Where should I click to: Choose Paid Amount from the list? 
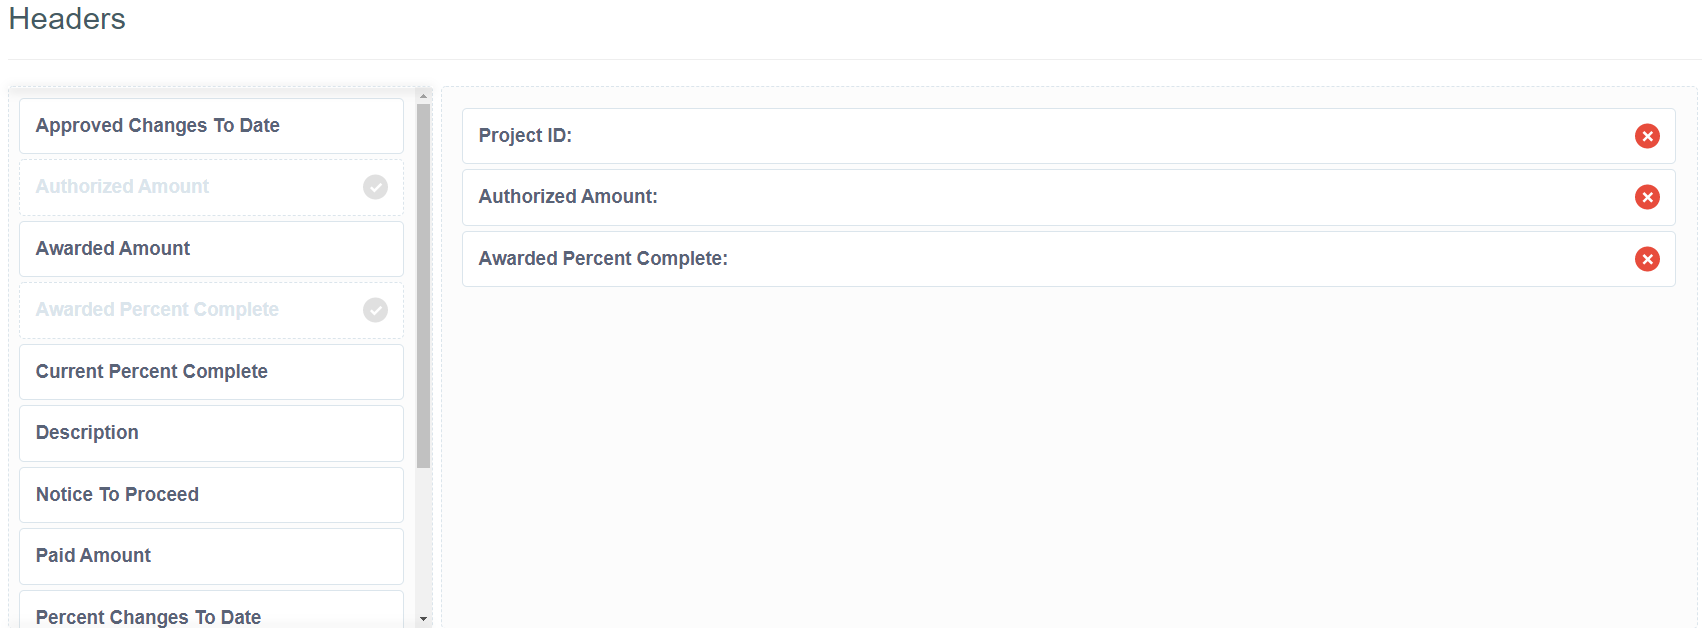coord(211,556)
